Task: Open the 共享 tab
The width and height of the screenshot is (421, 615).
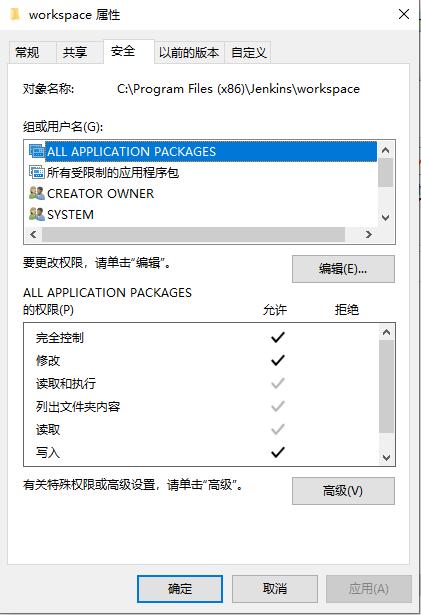Action: 75,52
